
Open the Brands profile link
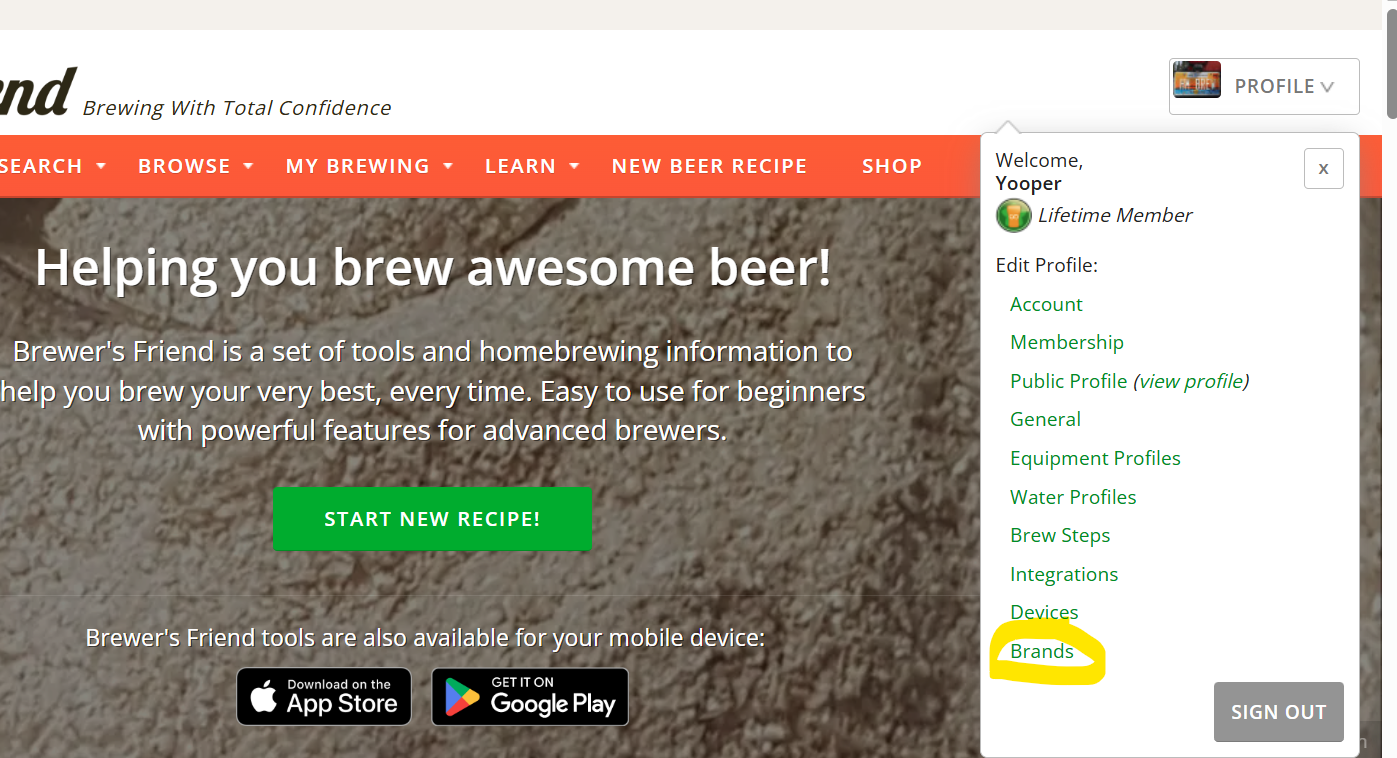(x=1042, y=651)
